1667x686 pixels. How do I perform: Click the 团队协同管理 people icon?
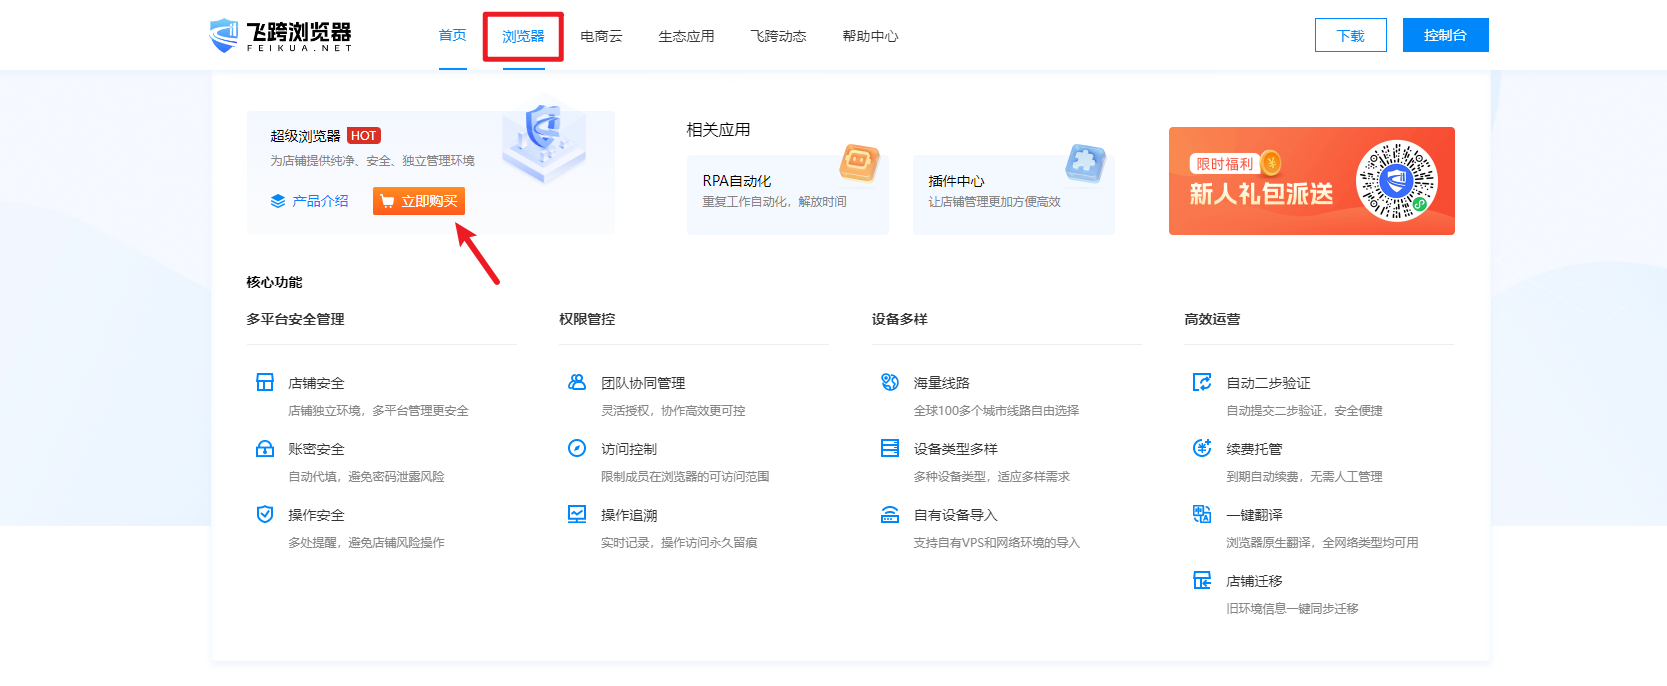click(x=577, y=382)
